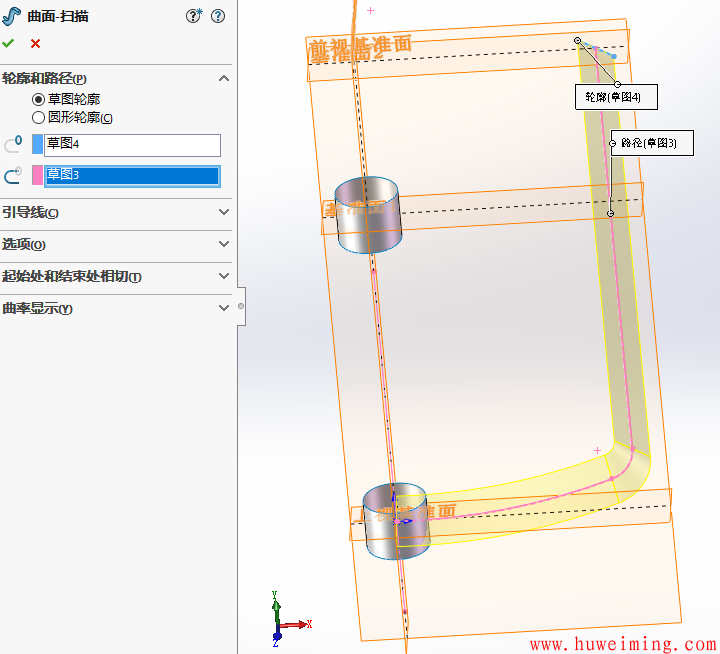Expand the 起始处和结束处相切 section
Image resolution: width=720 pixels, height=654 pixels.
[224, 276]
